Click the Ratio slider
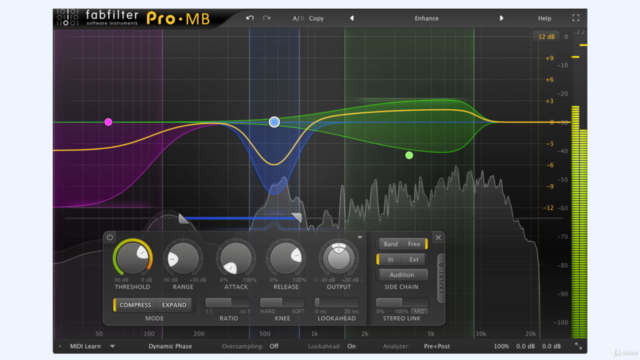 click(228, 302)
